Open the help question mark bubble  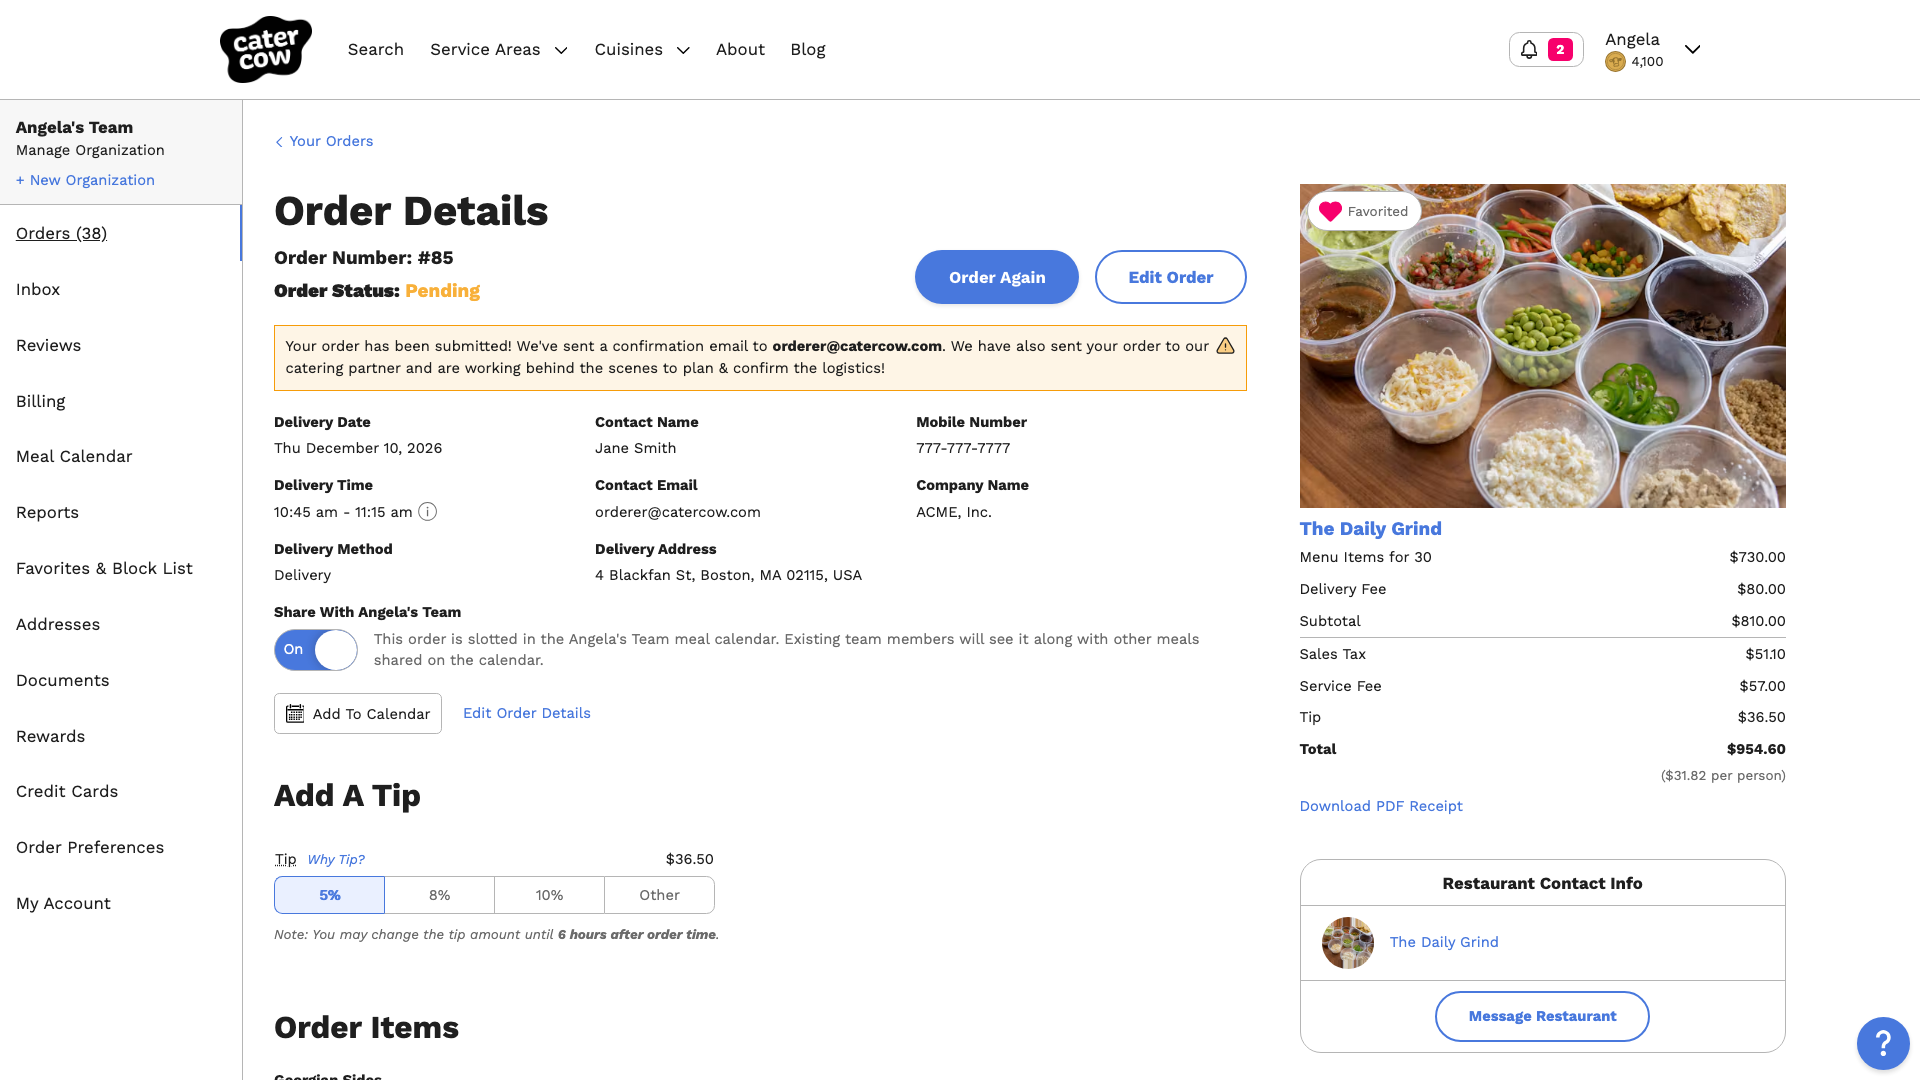point(1883,1044)
